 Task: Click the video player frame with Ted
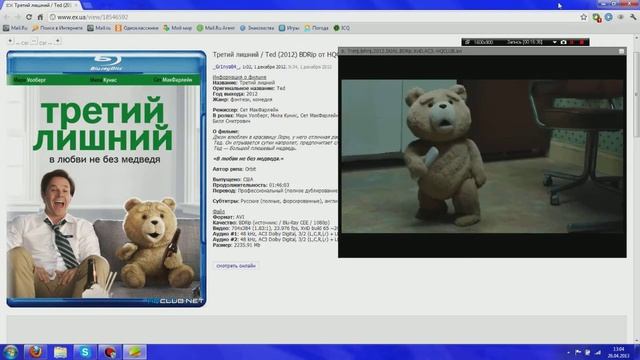(x=482, y=156)
